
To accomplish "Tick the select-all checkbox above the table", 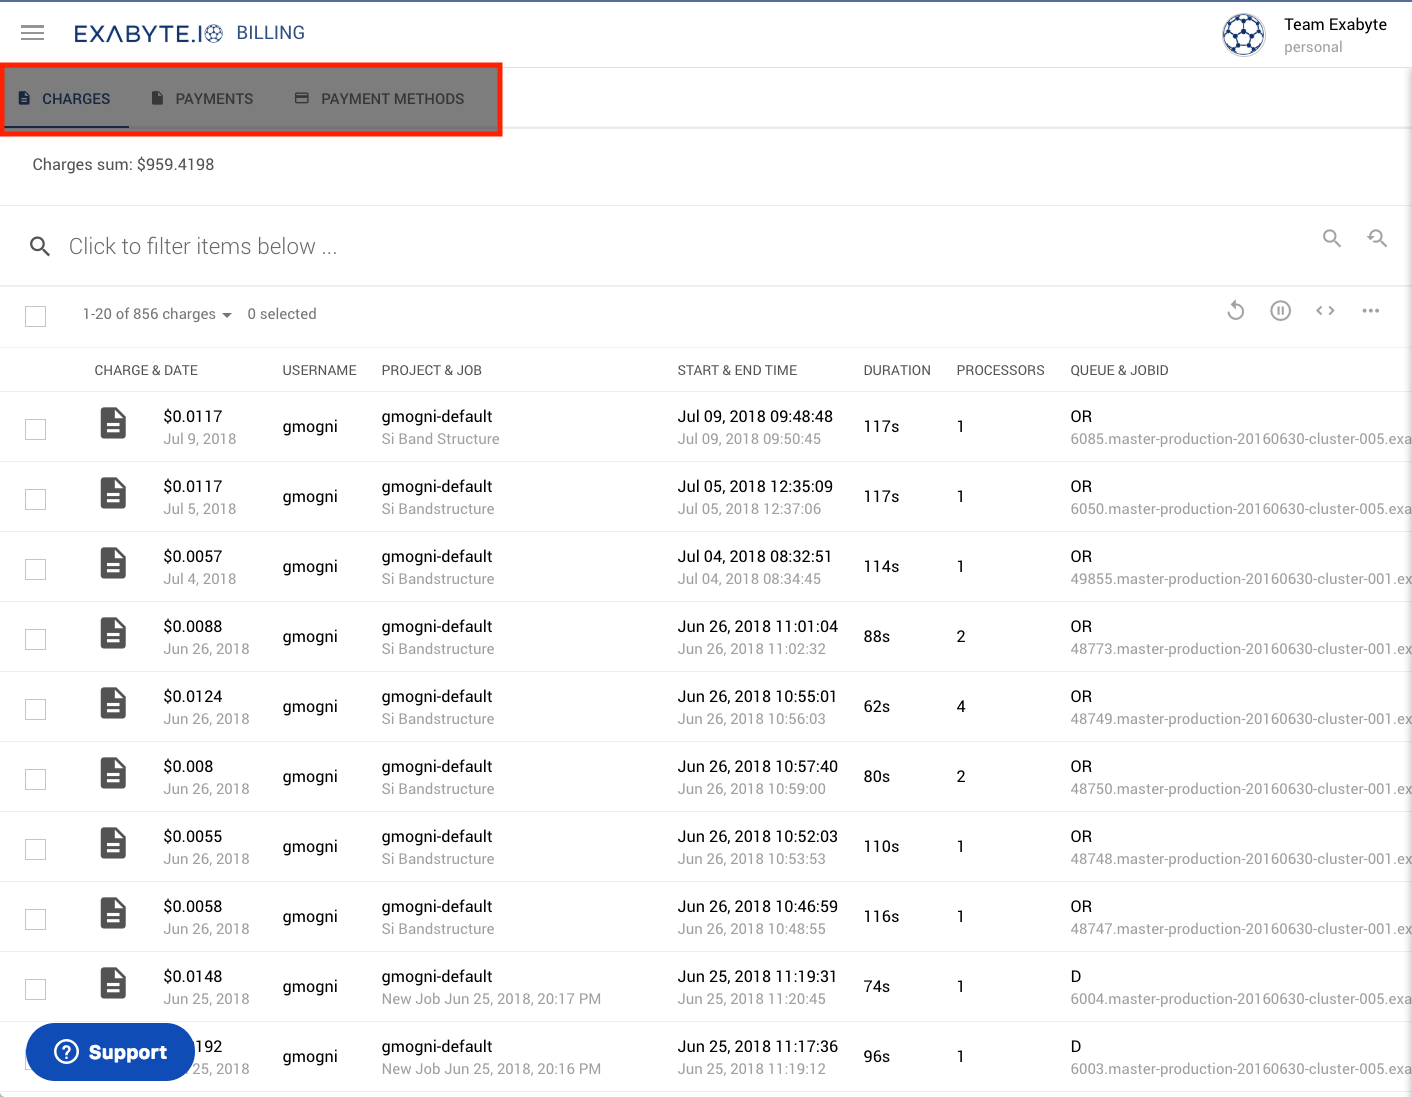I will point(35,316).
